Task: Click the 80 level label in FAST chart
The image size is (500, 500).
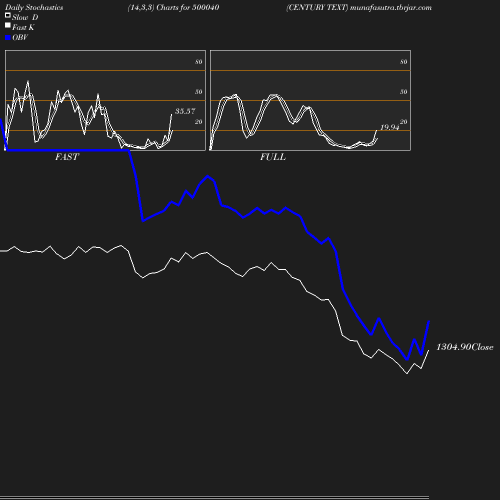Action: [x=199, y=62]
